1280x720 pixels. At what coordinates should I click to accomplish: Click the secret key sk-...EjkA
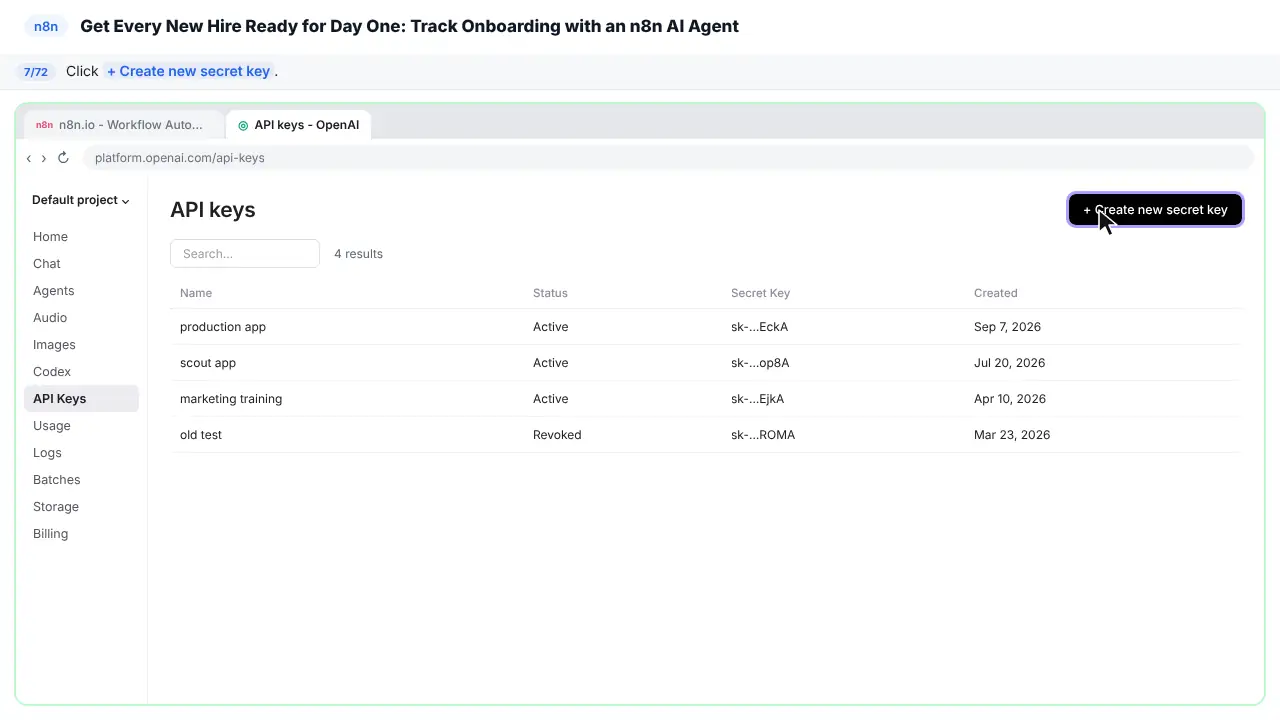tap(758, 399)
